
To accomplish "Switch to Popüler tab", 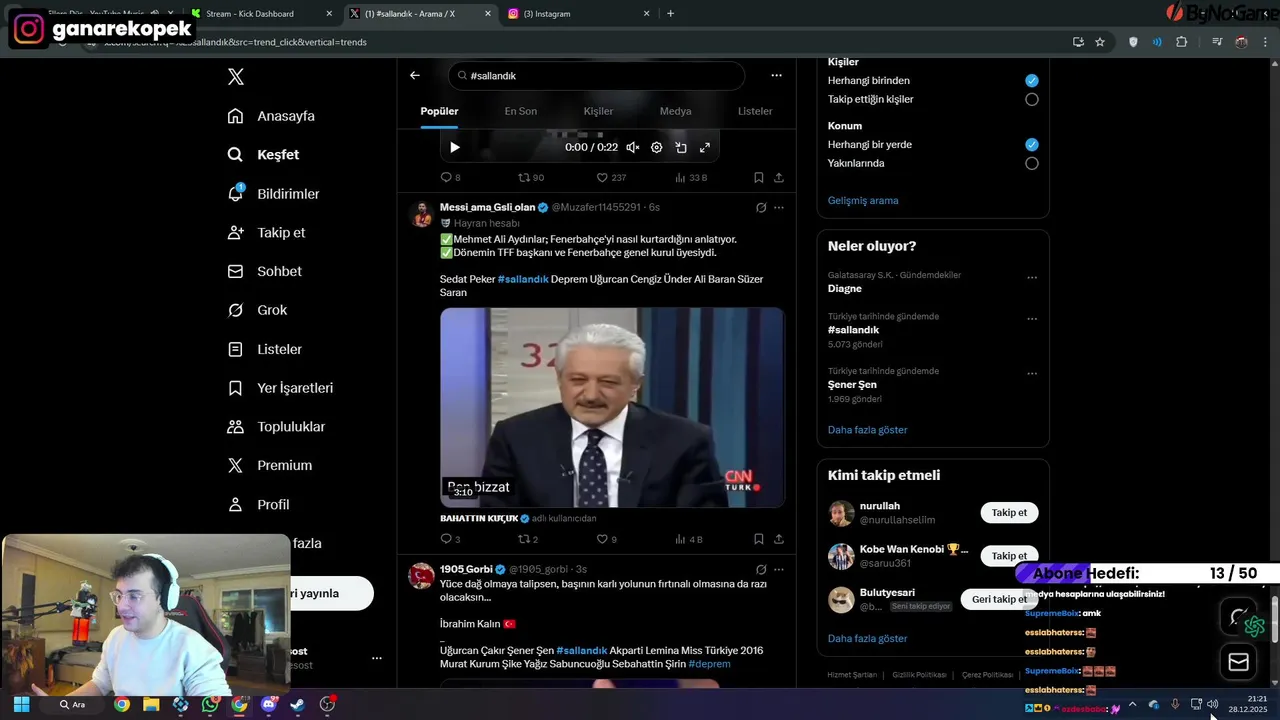I will click(x=439, y=111).
